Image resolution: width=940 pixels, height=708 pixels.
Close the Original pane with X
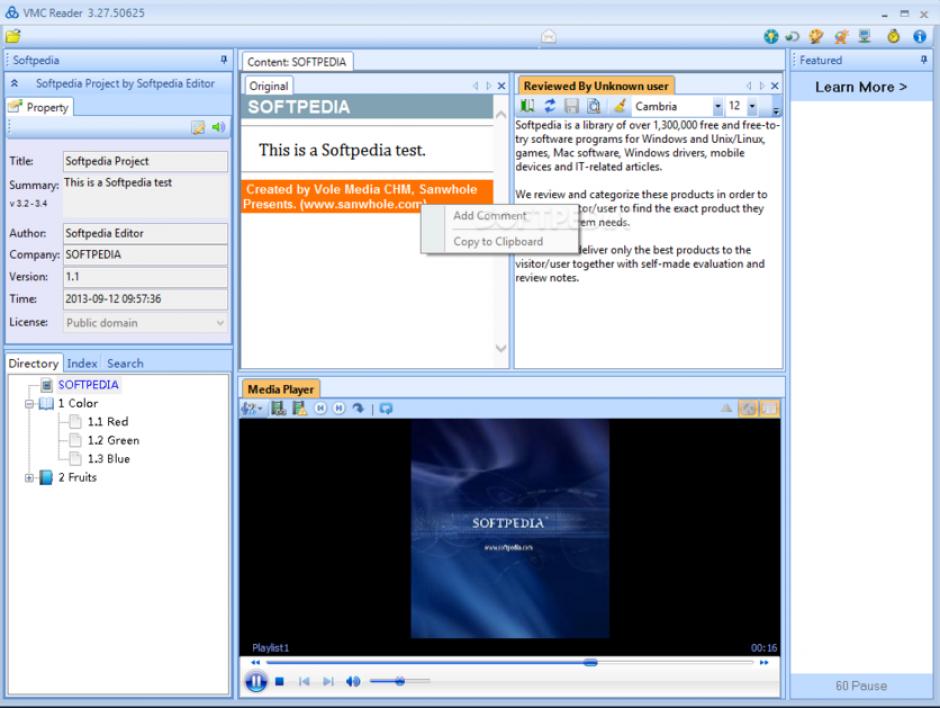[502, 86]
